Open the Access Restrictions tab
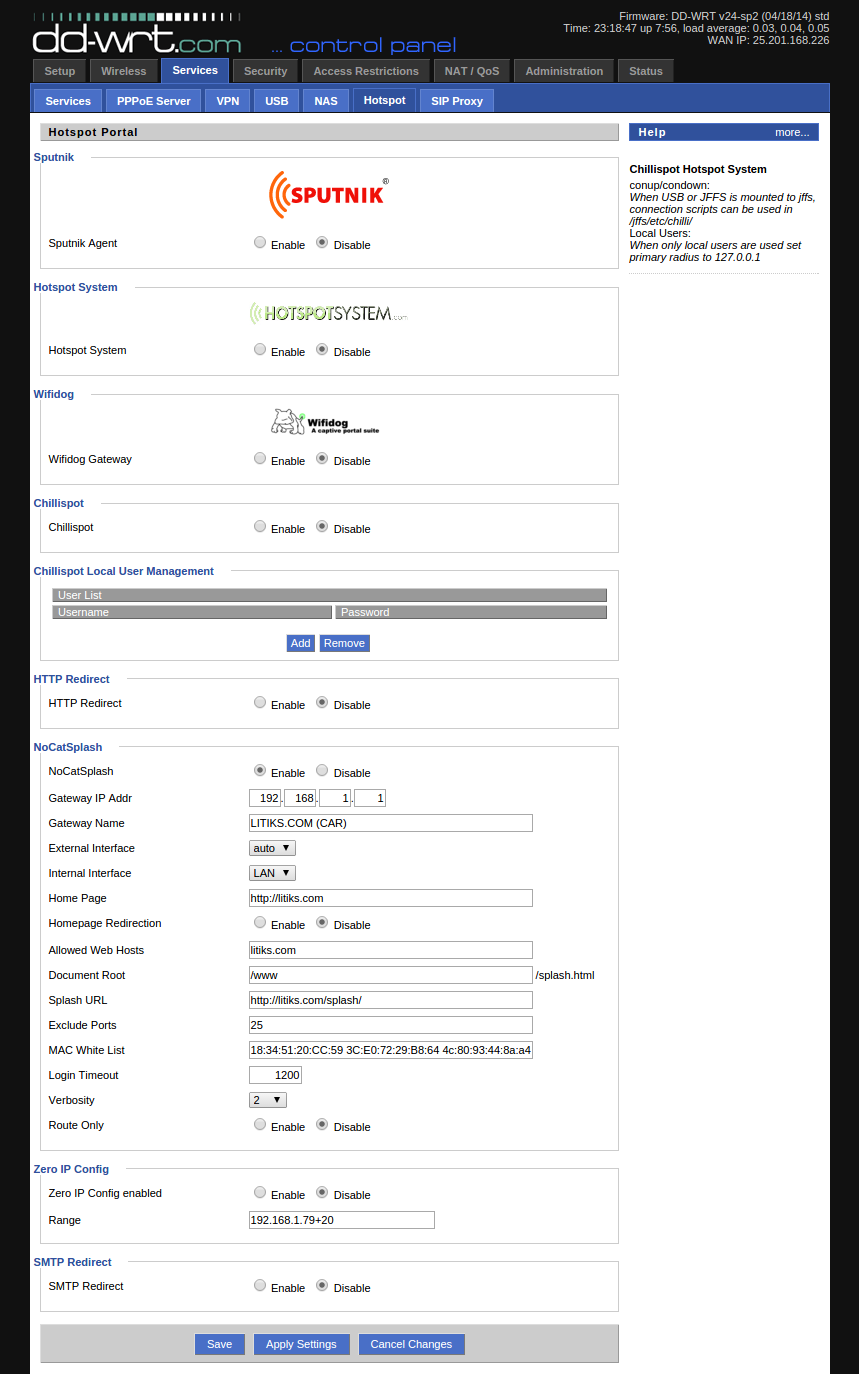 point(366,71)
